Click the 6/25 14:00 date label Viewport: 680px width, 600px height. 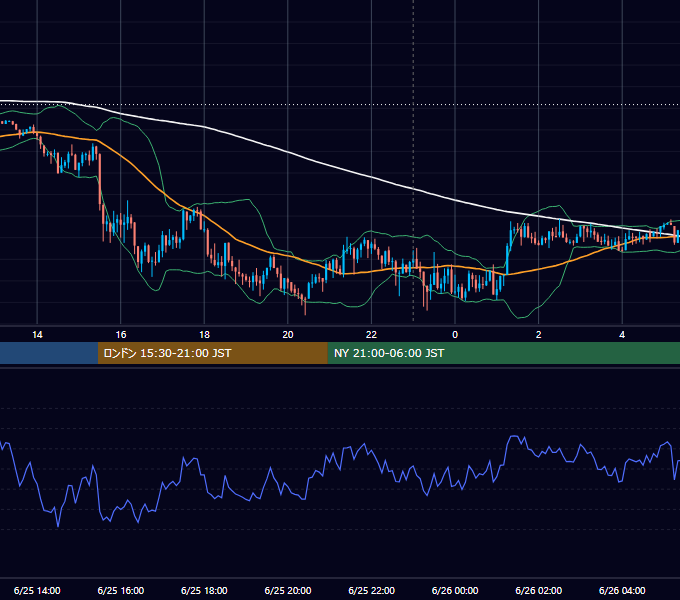(37, 590)
